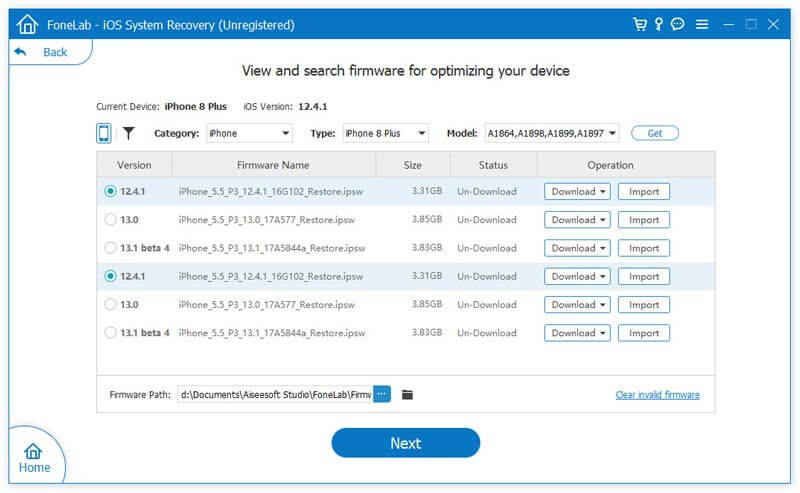Viewport: 800px width, 493px height.
Task: Select the second 12.4.1 radio button
Action: click(x=110, y=276)
